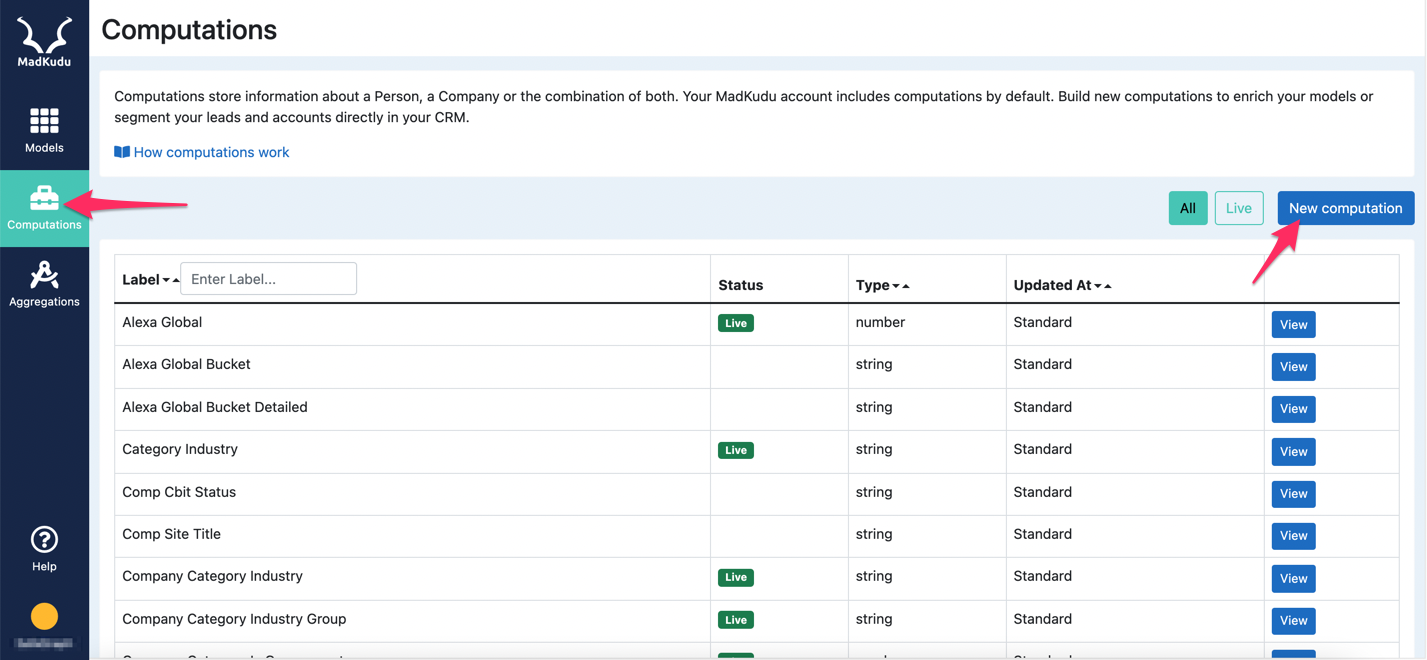The width and height of the screenshot is (1427, 660).
Task: Open Models menu label in sidebar
Action: pos(44,148)
